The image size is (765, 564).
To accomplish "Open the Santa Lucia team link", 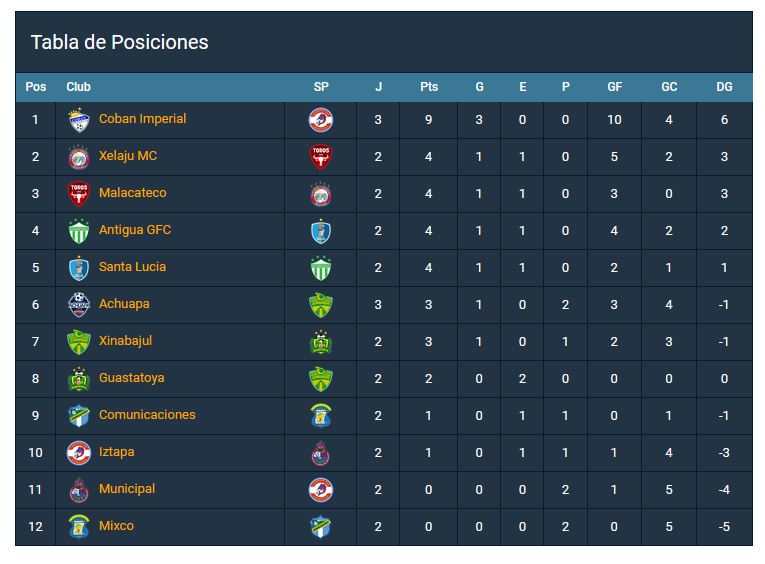I will 132,266.
